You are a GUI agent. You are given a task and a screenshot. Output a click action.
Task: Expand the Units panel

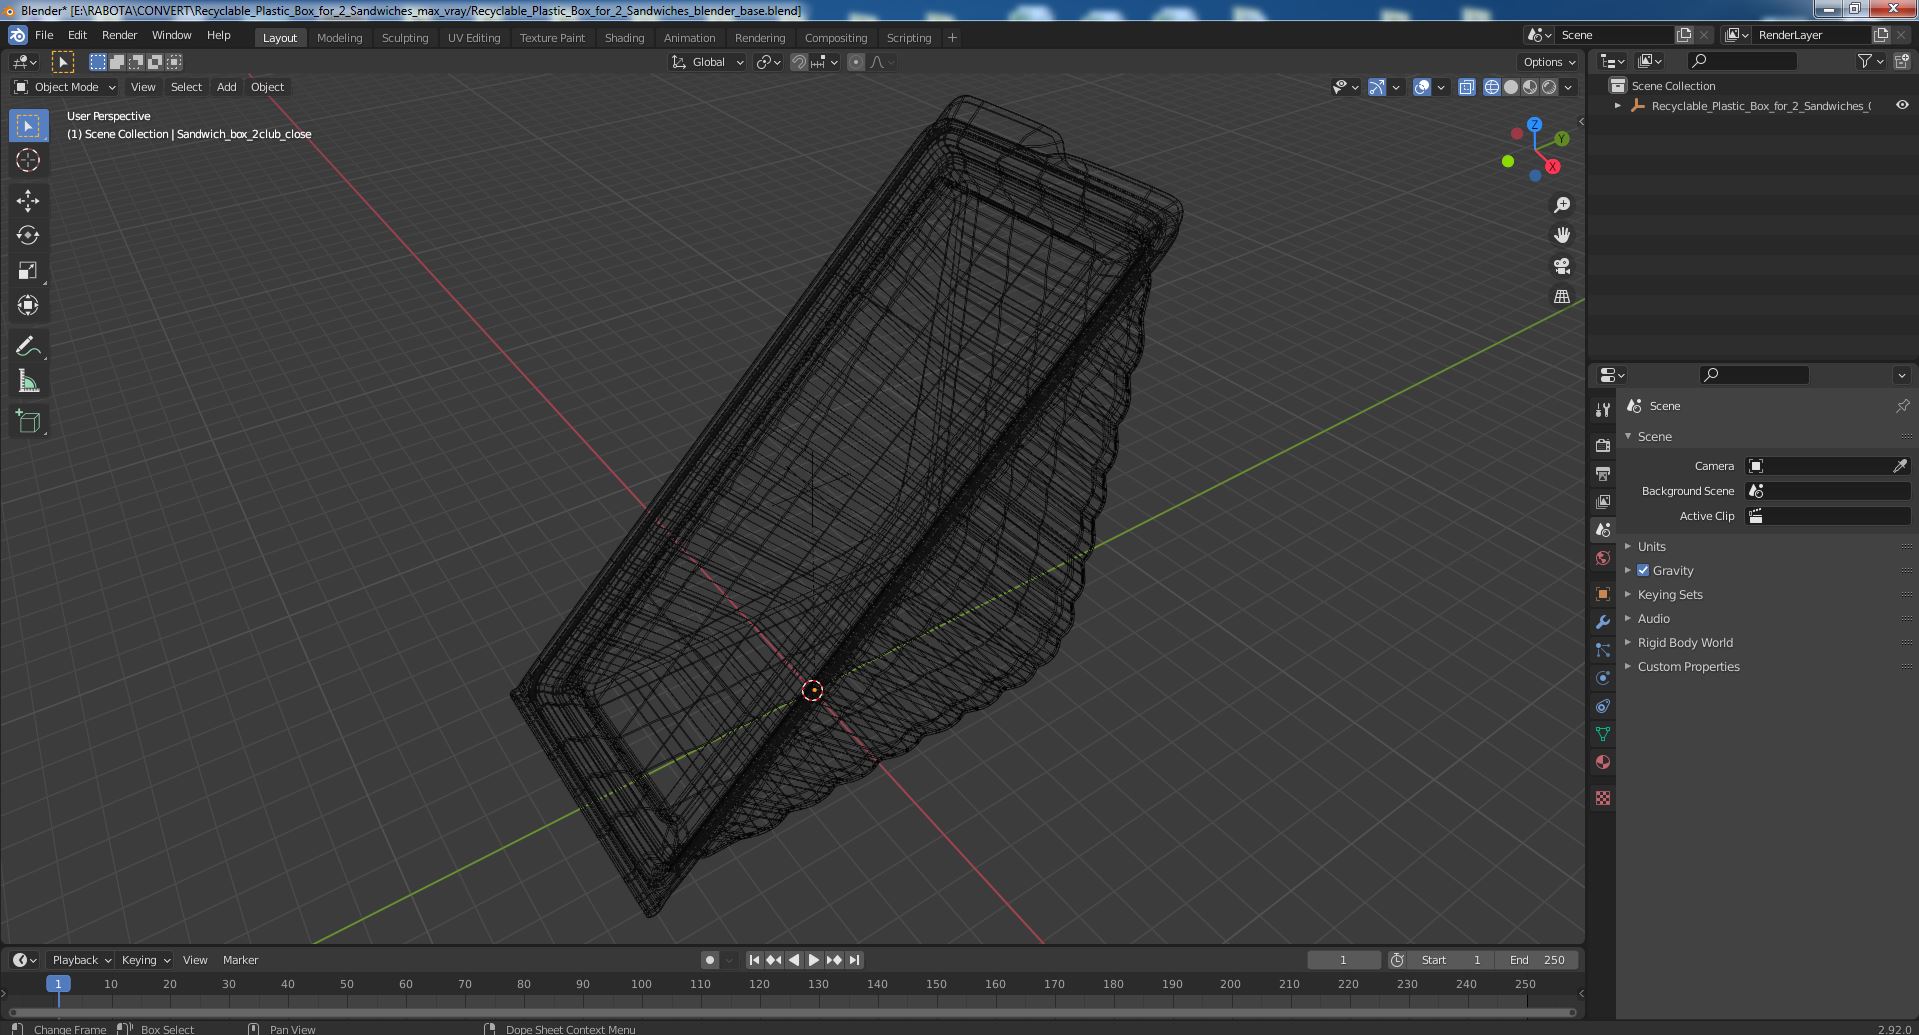pyautogui.click(x=1652, y=546)
